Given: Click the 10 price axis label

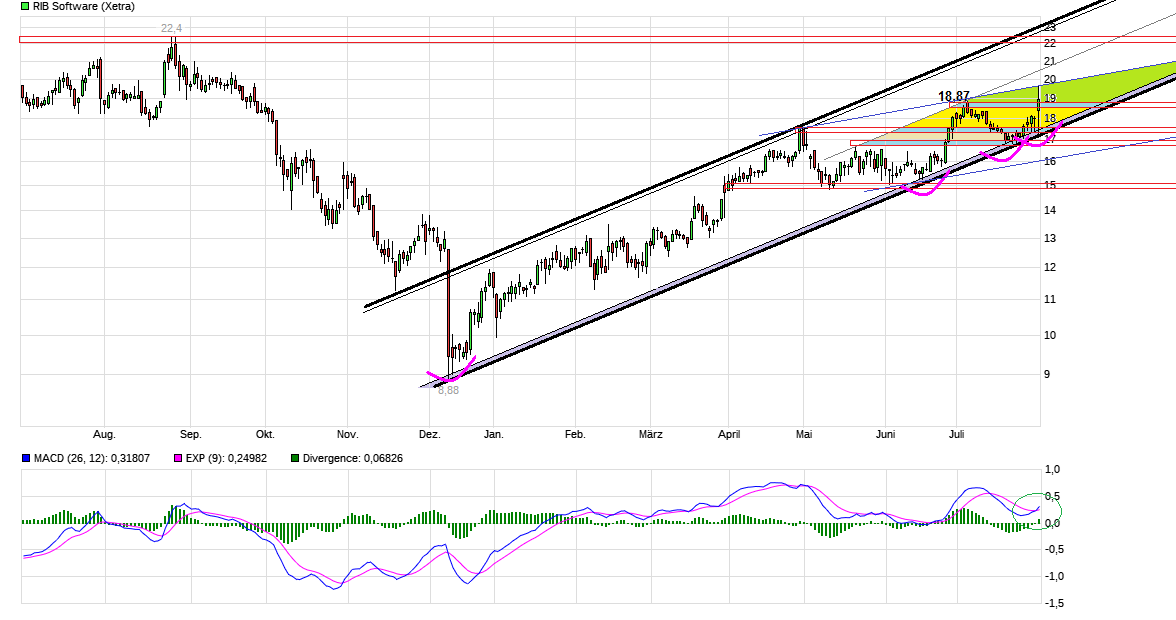Looking at the screenshot, I should [x=1050, y=335].
